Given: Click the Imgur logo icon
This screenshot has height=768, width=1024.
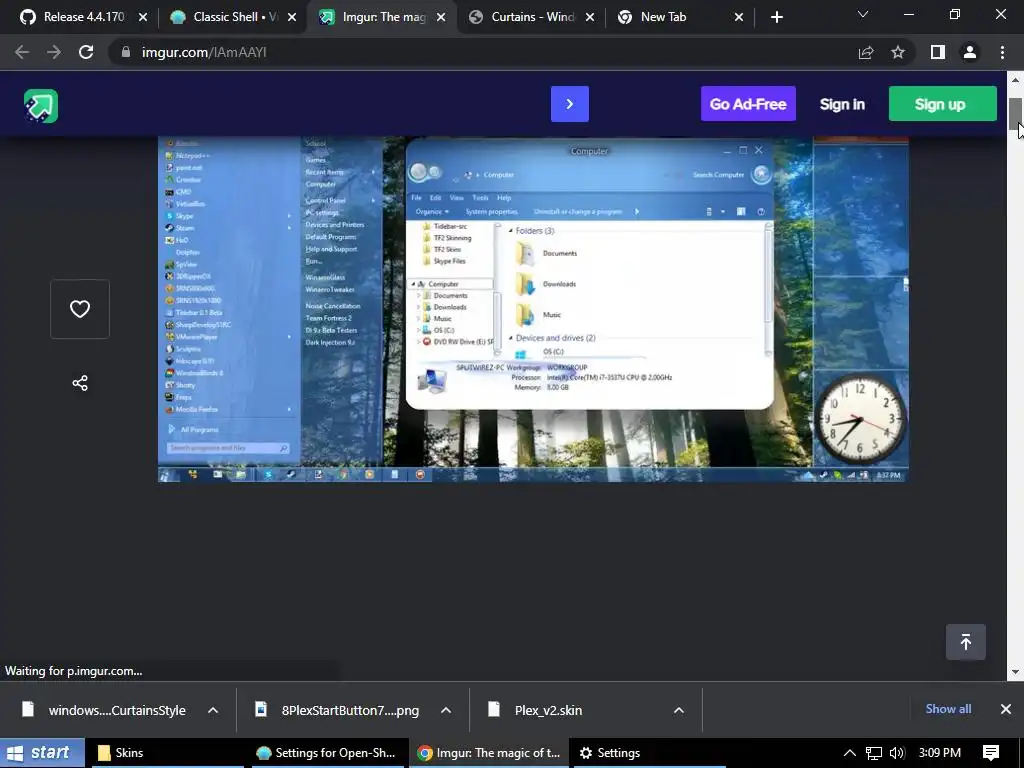Looking at the screenshot, I should [41, 105].
